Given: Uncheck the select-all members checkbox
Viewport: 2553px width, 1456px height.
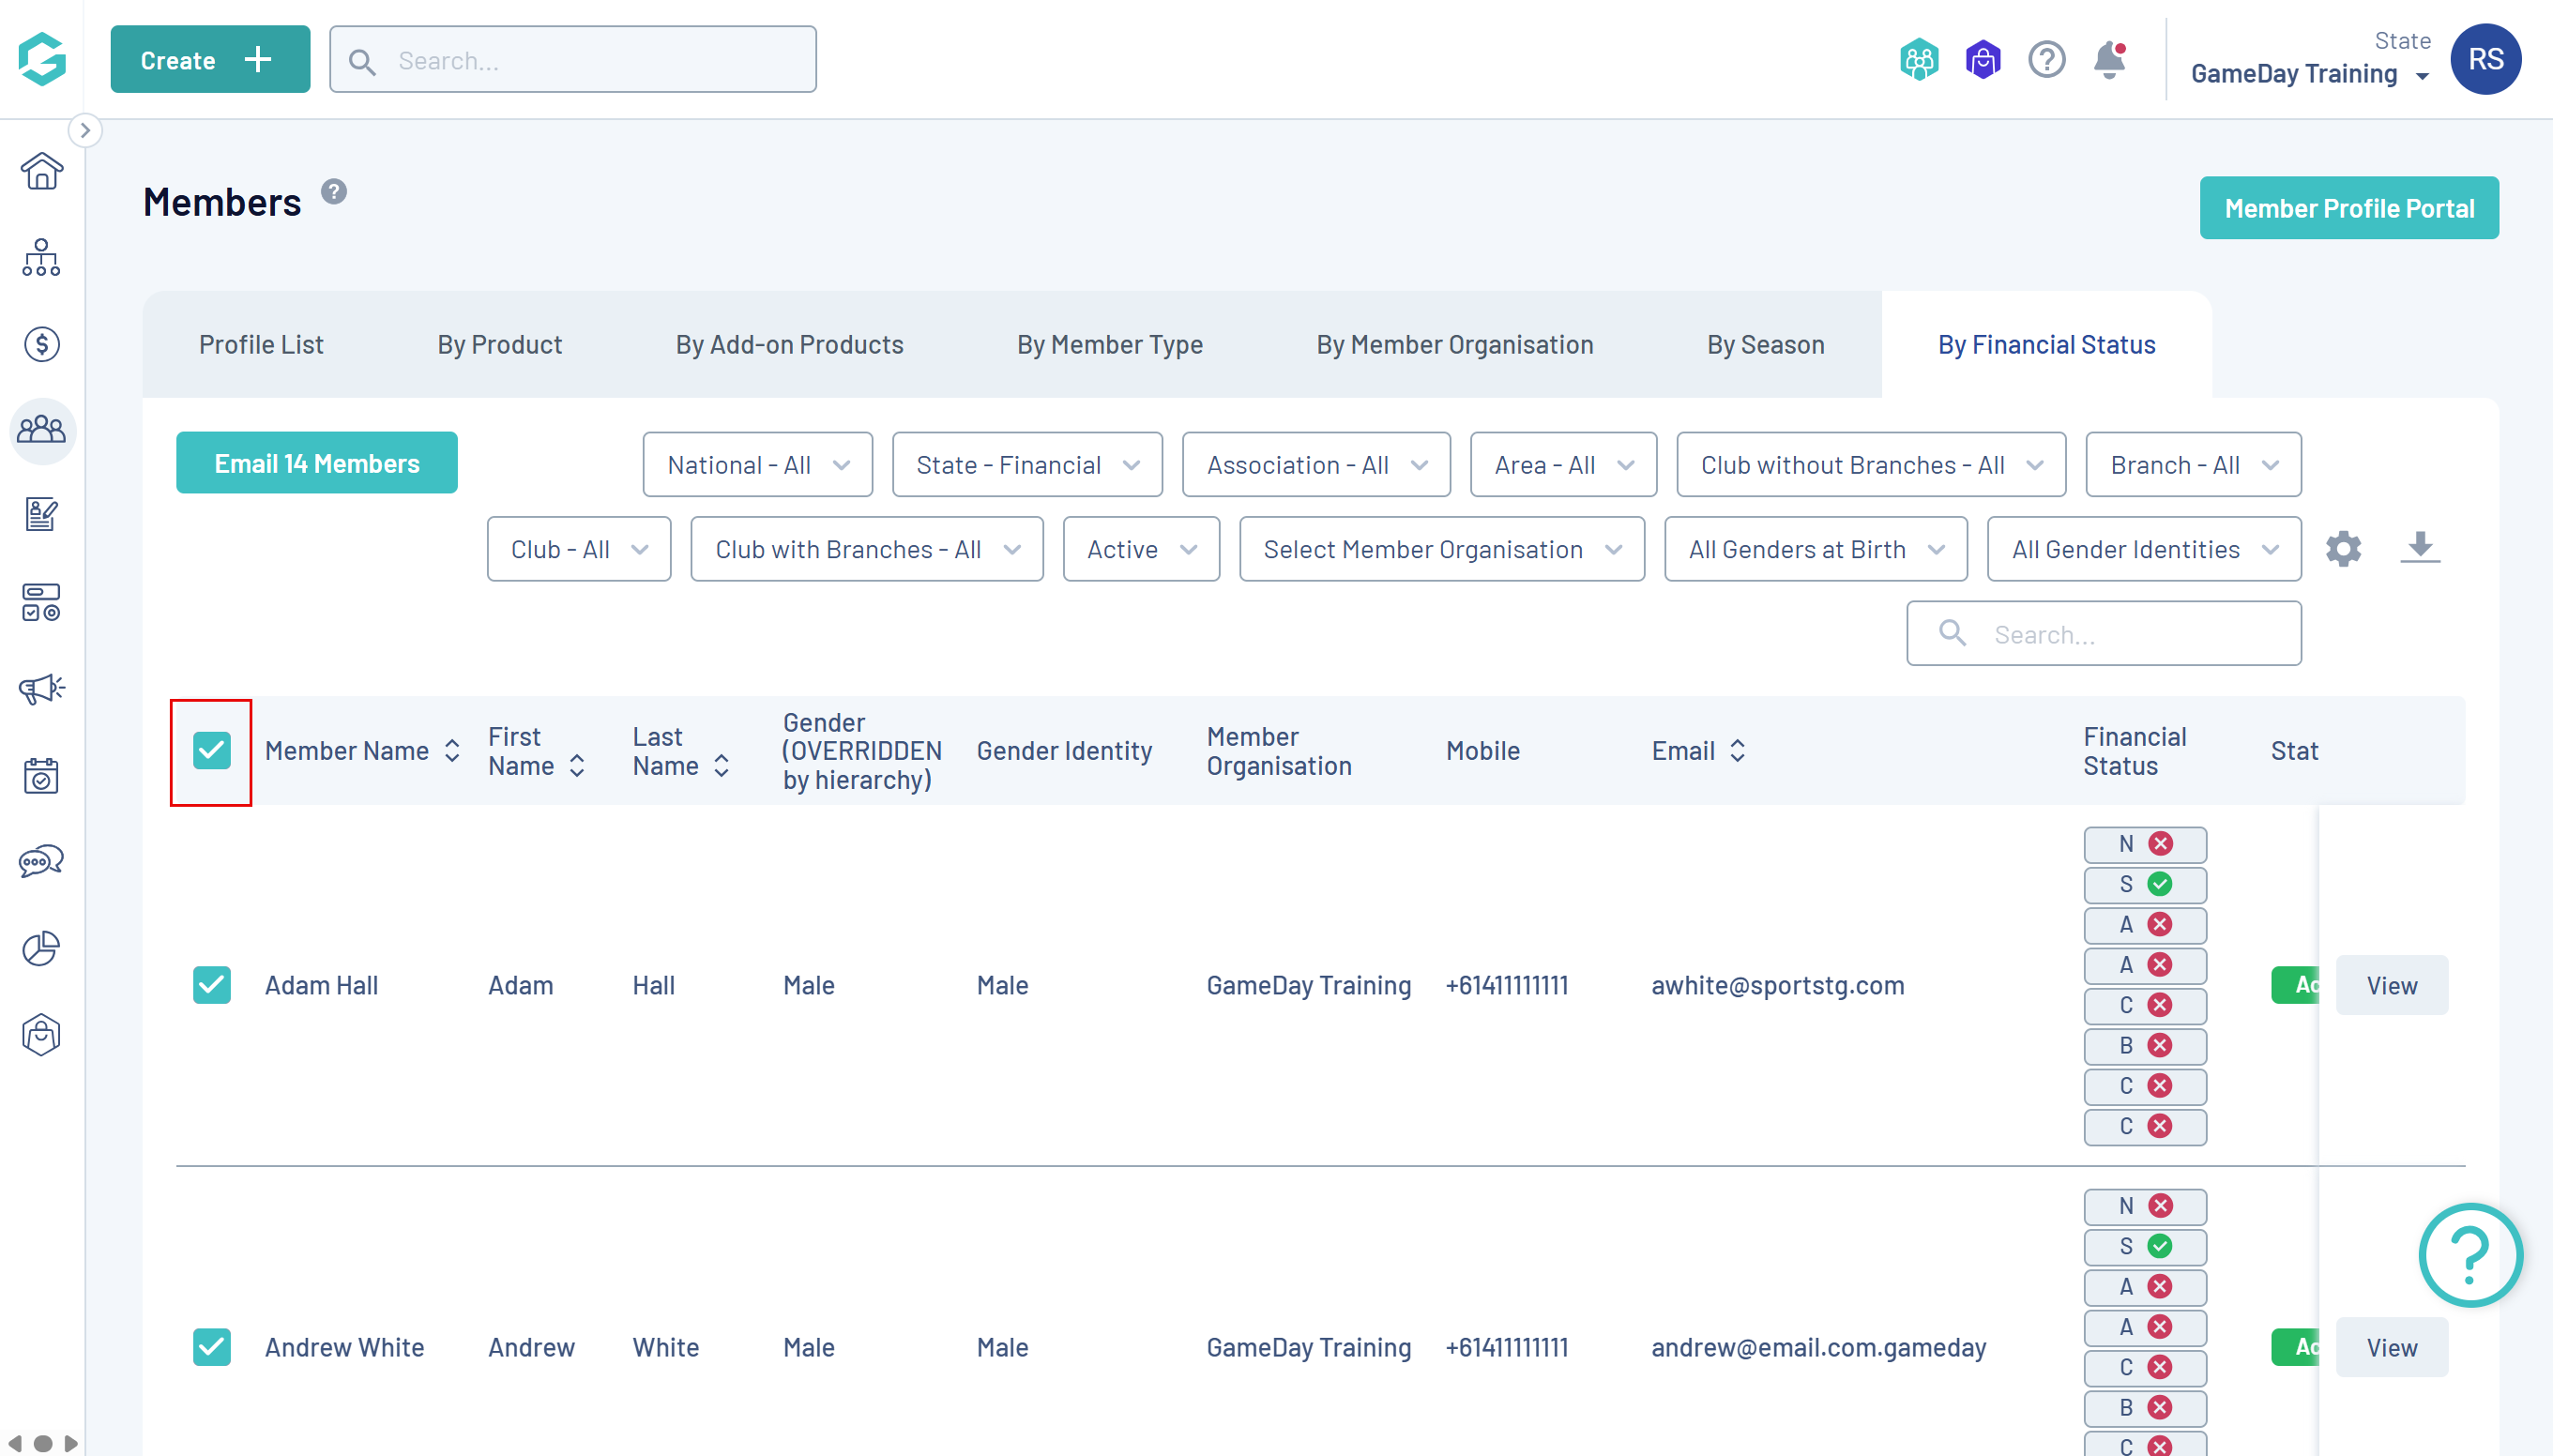Looking at the screenshot, I should click(211, 751).
